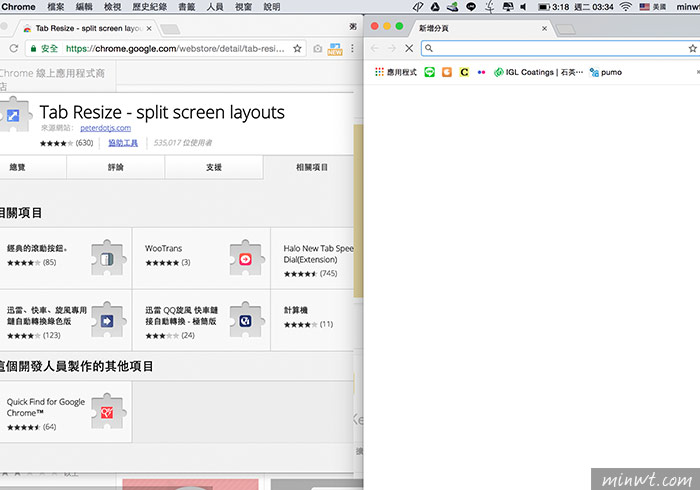700x490 pixels.
Task: Click the LINE chat bubble menu bar icon
Action: [x=471, y=7]
